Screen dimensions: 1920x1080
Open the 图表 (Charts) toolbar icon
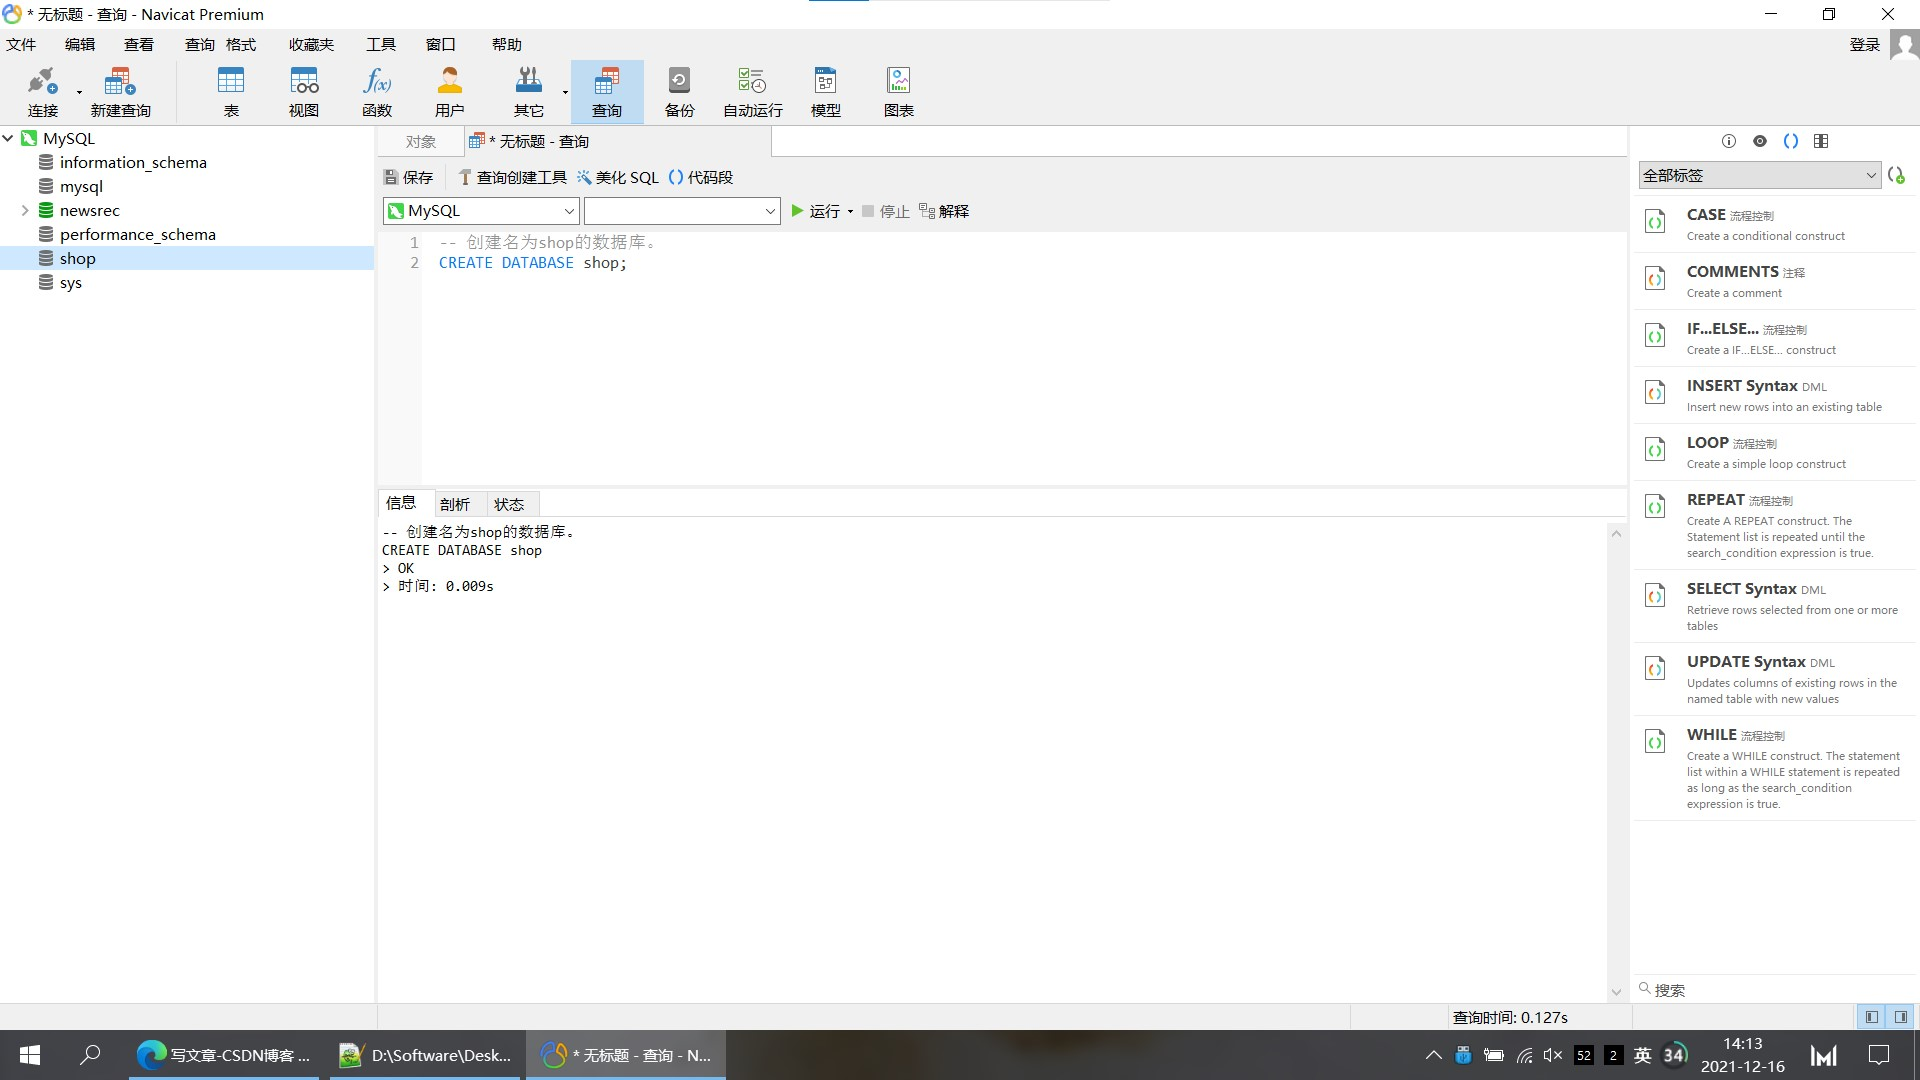click(x=898, y=91)
